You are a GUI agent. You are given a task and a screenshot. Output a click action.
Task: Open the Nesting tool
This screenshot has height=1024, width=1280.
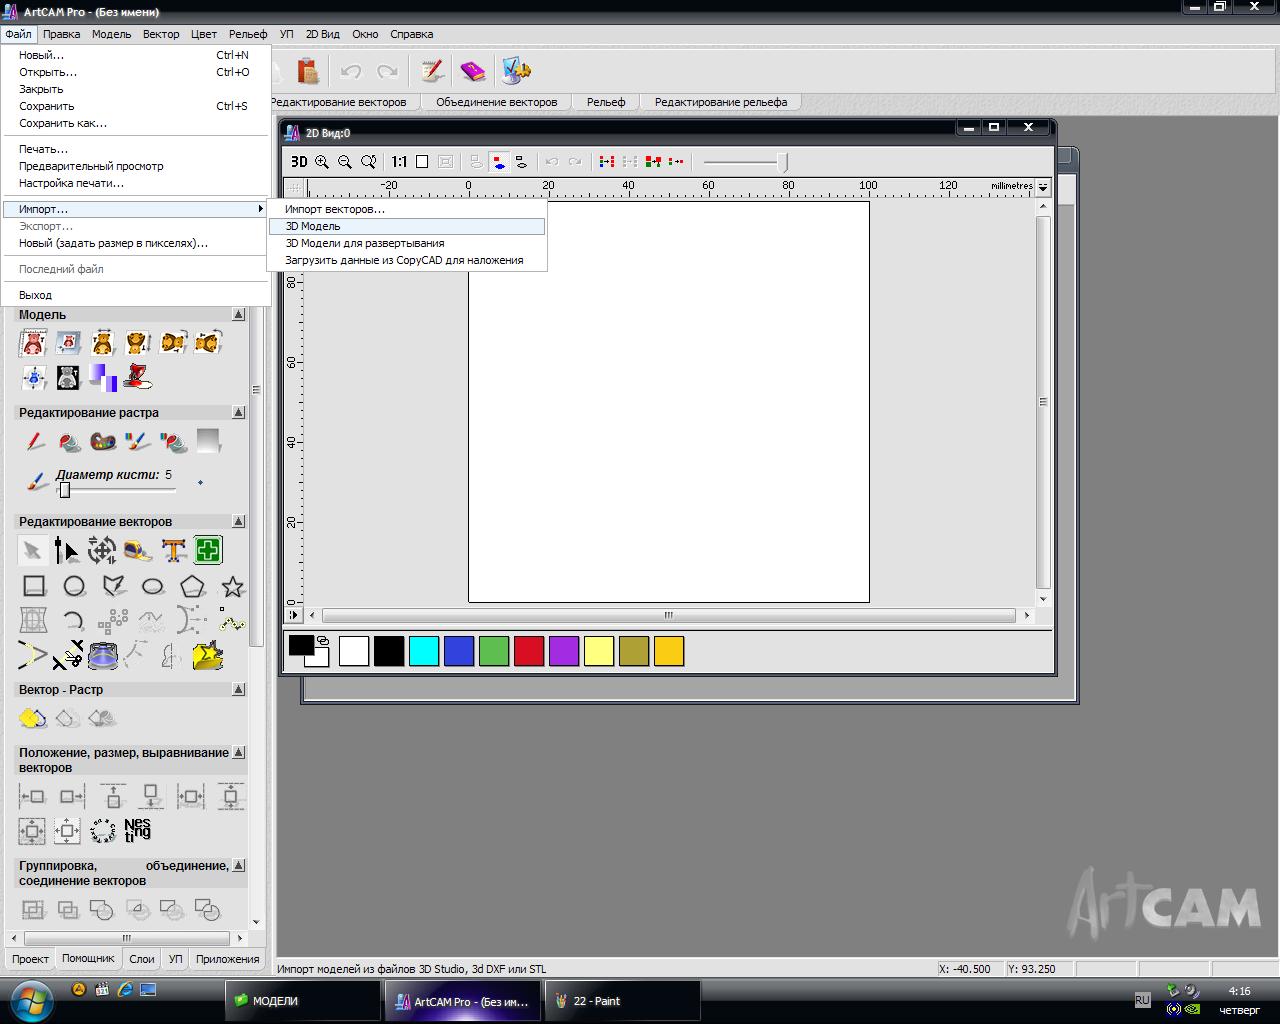(137, 830)
